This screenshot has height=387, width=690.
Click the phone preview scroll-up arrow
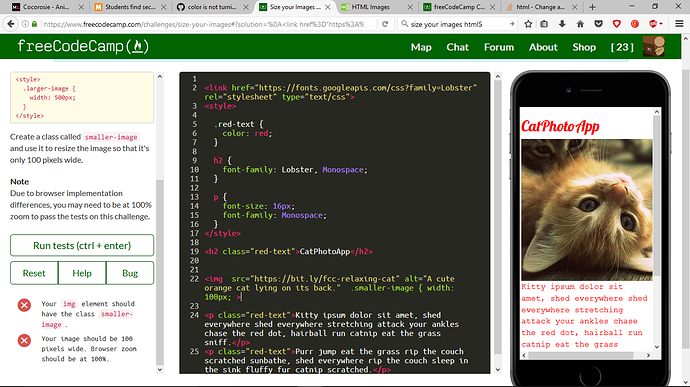click(x=657, y=112)
